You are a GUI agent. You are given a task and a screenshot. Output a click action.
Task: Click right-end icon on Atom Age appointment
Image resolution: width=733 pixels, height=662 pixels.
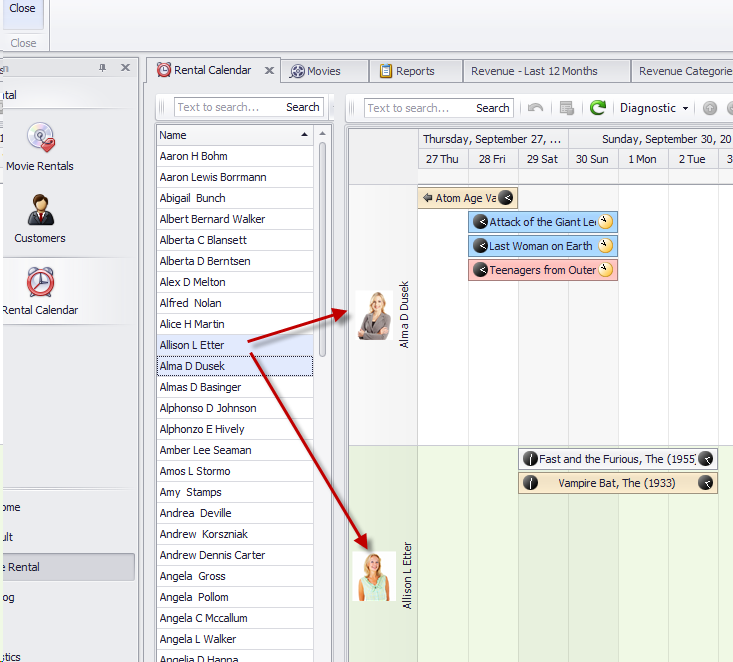(506, 198)
